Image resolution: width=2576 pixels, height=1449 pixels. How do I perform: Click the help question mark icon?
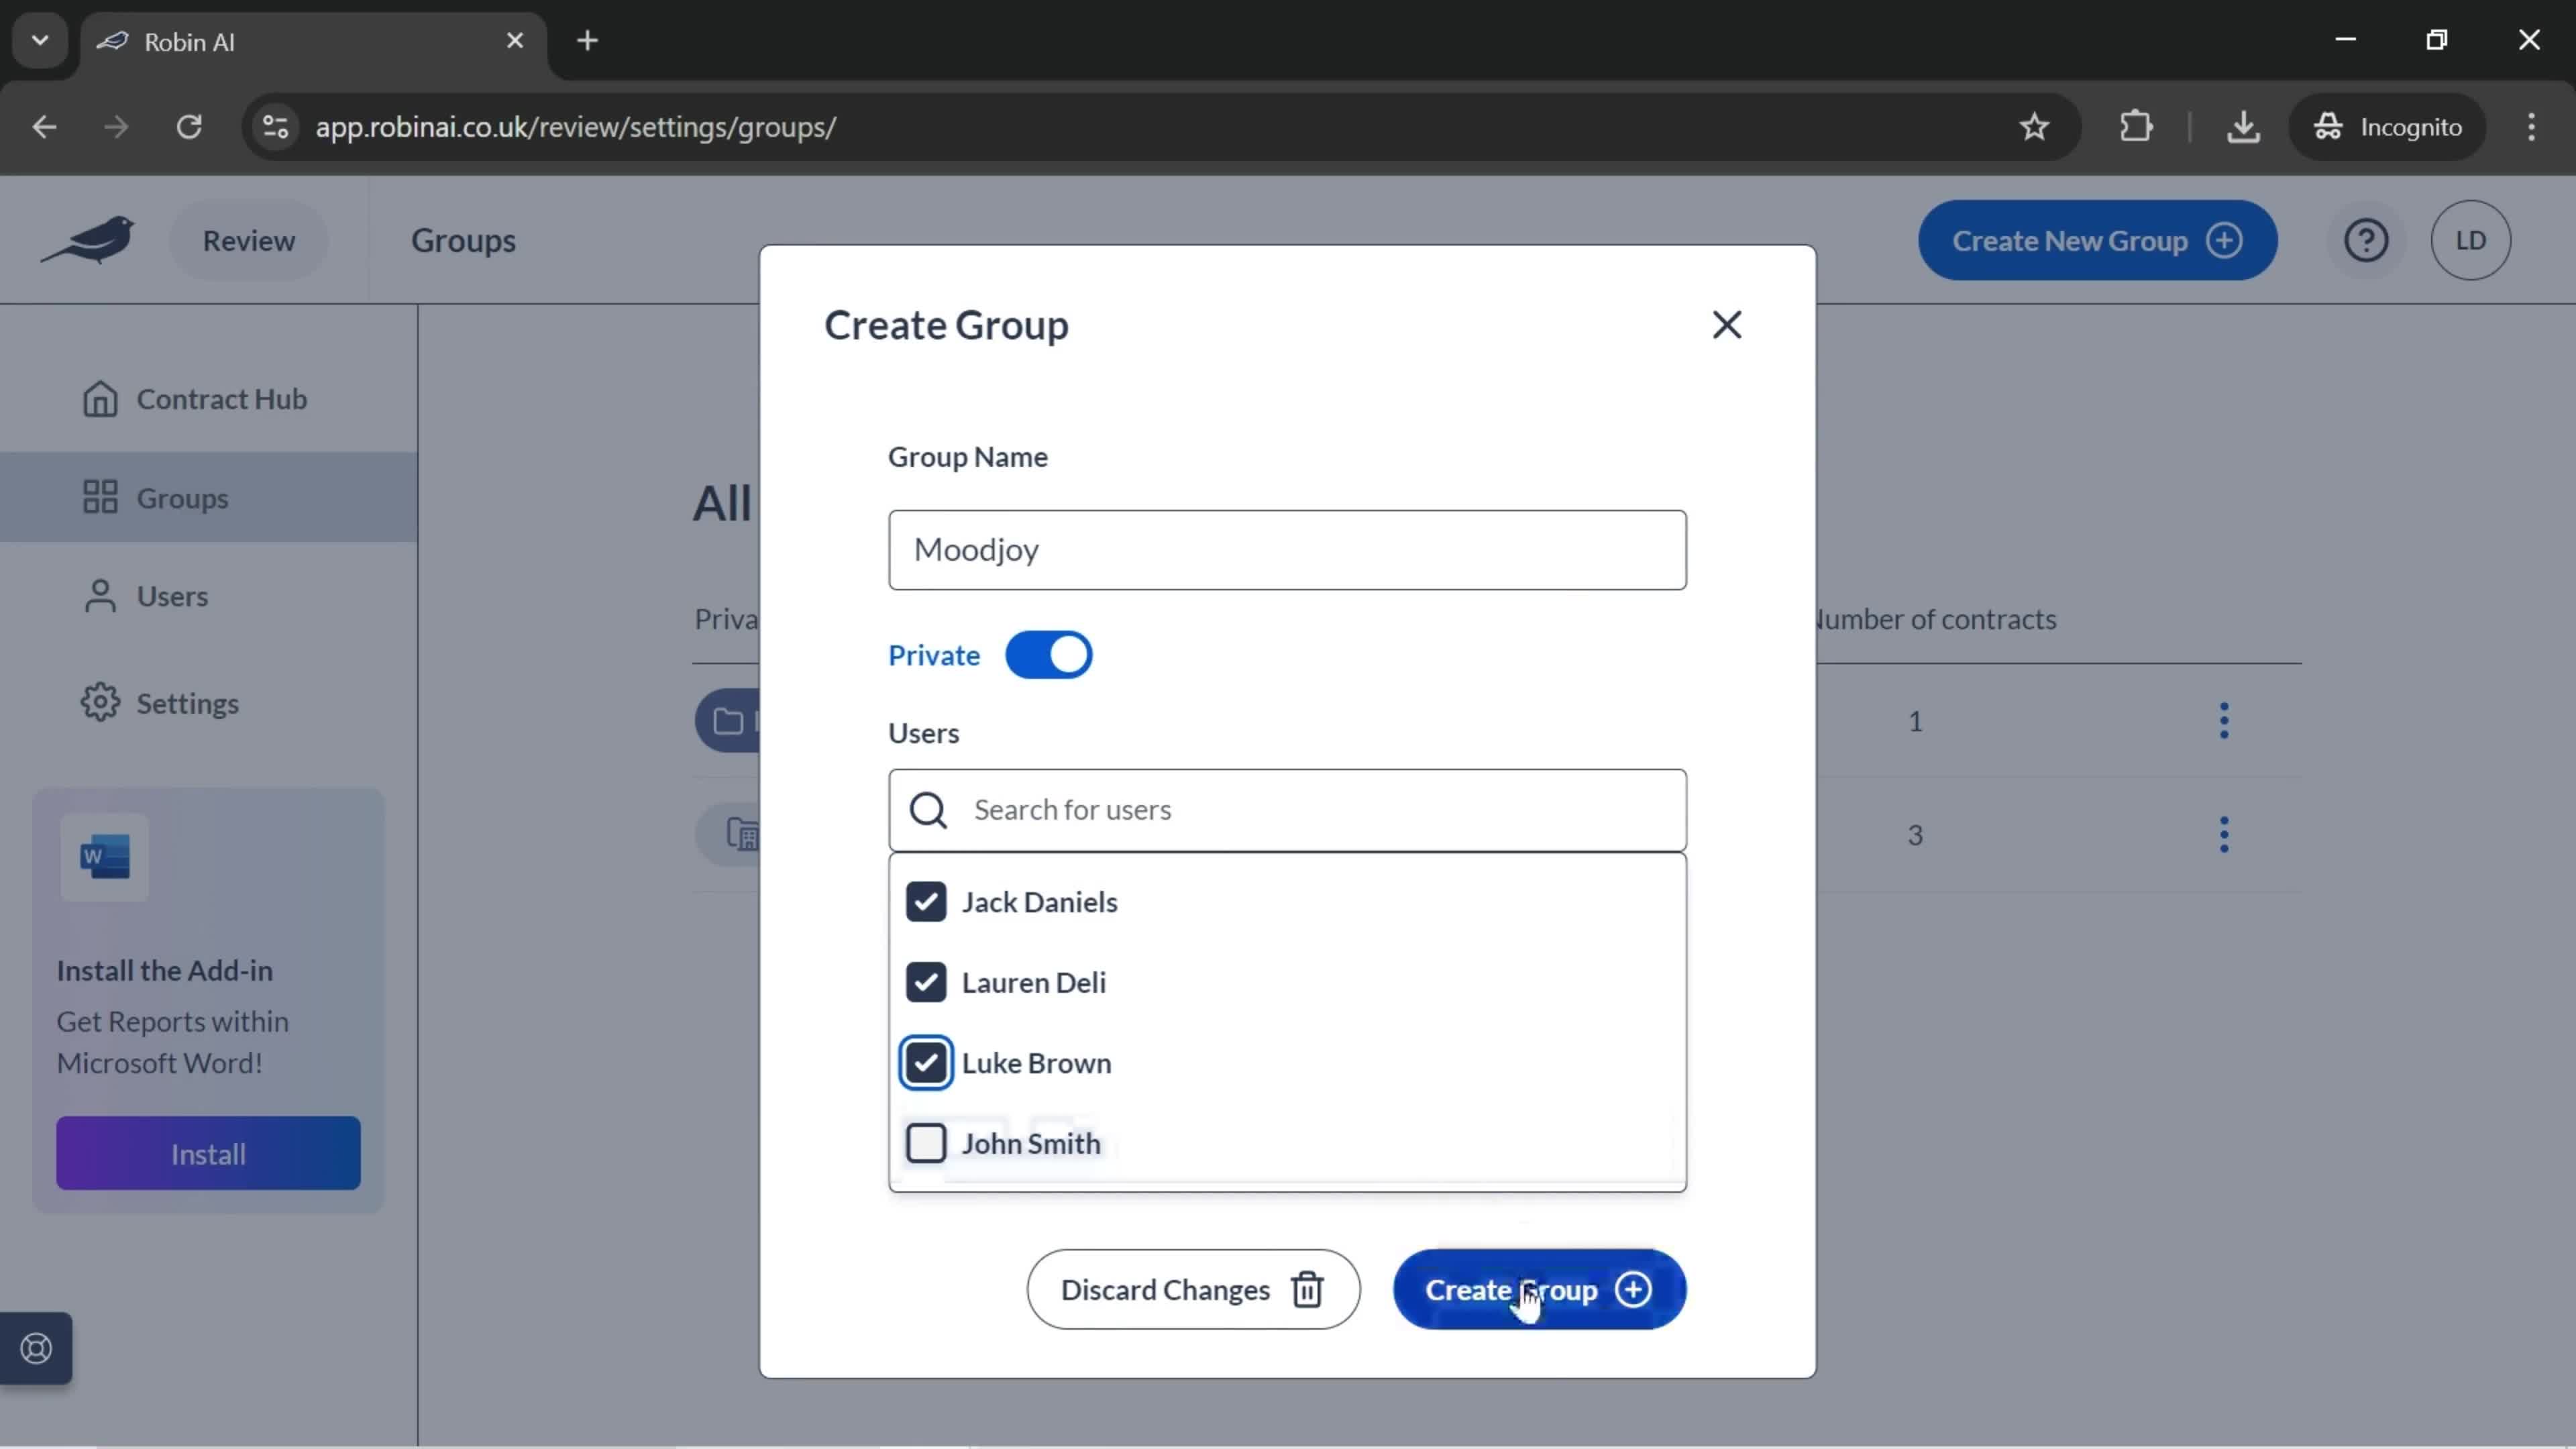point(2367,239)
